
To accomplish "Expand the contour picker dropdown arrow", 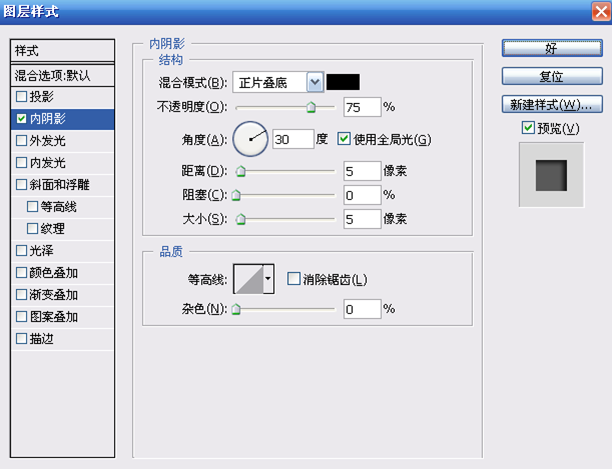I will [268, 279].
